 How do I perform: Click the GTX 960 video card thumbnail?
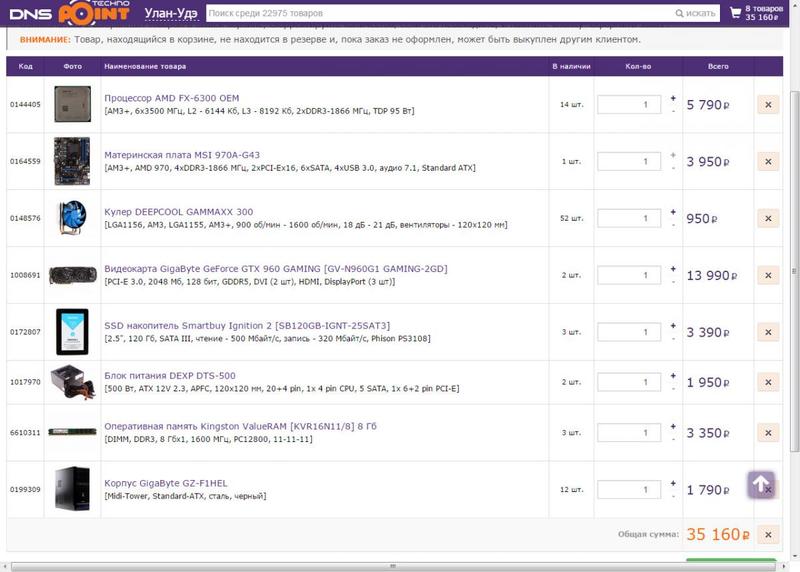72,275
